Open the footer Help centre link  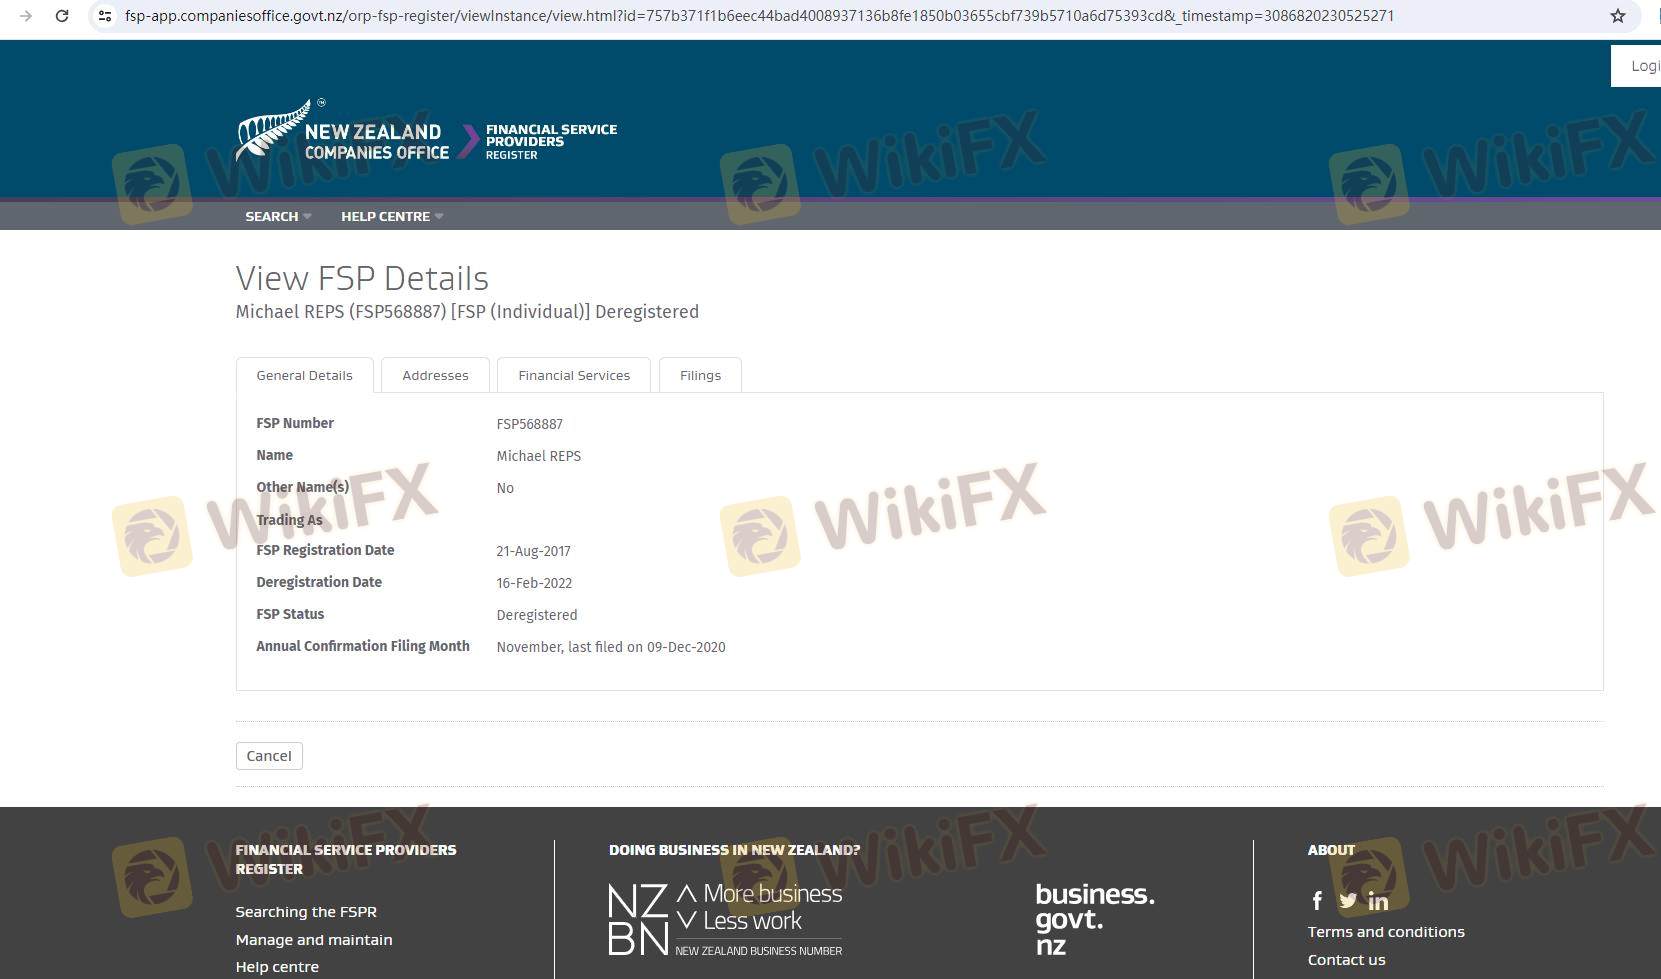(277, 967)
